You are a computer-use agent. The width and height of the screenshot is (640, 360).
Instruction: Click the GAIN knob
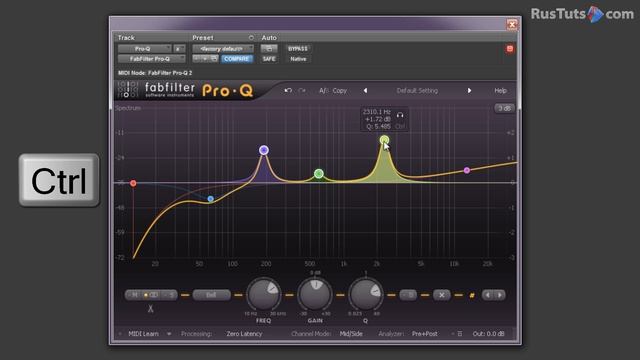coord(315,294)
